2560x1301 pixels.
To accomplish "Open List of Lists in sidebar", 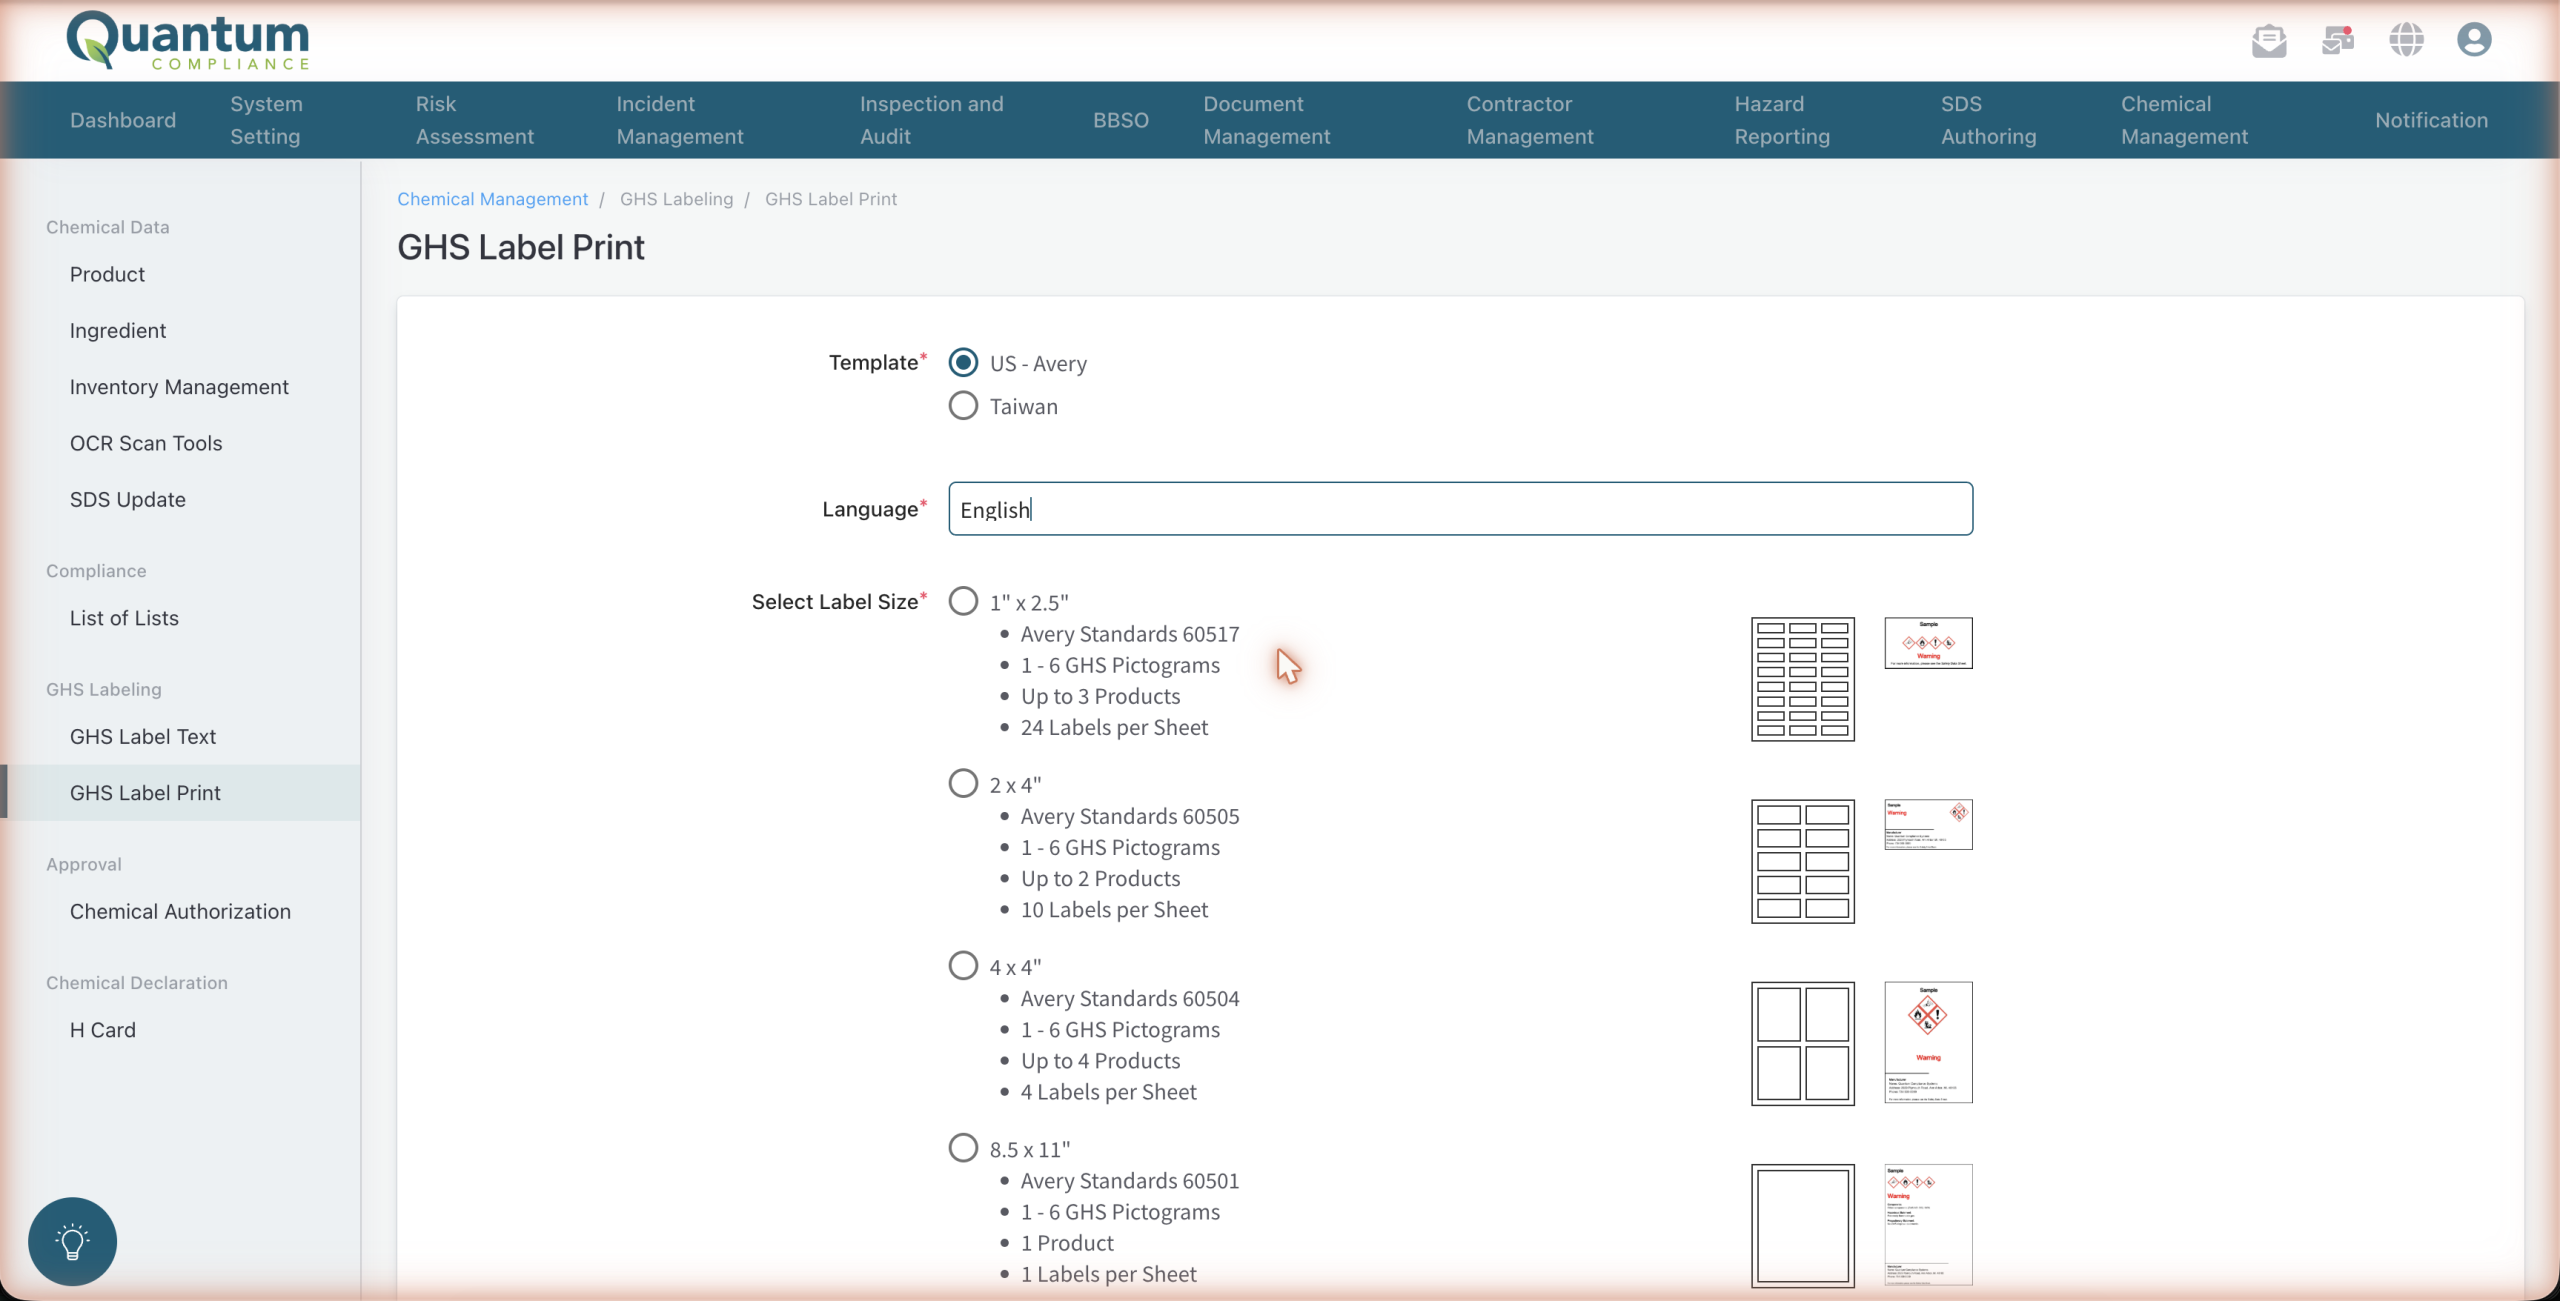I will coord(124,618).
